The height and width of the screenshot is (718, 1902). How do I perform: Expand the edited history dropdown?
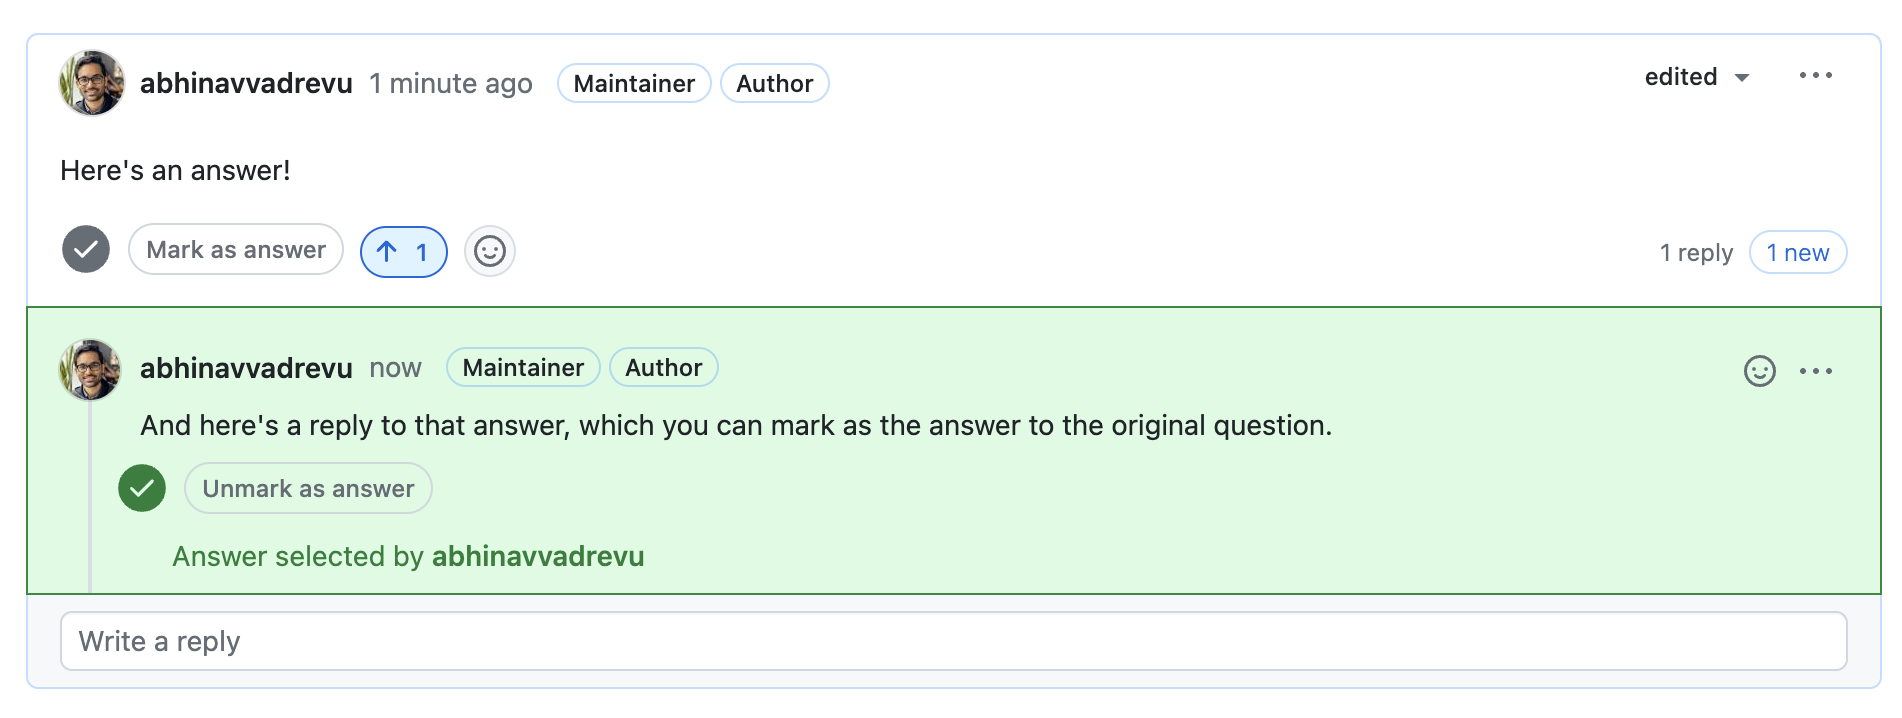tap(1697, 77)
